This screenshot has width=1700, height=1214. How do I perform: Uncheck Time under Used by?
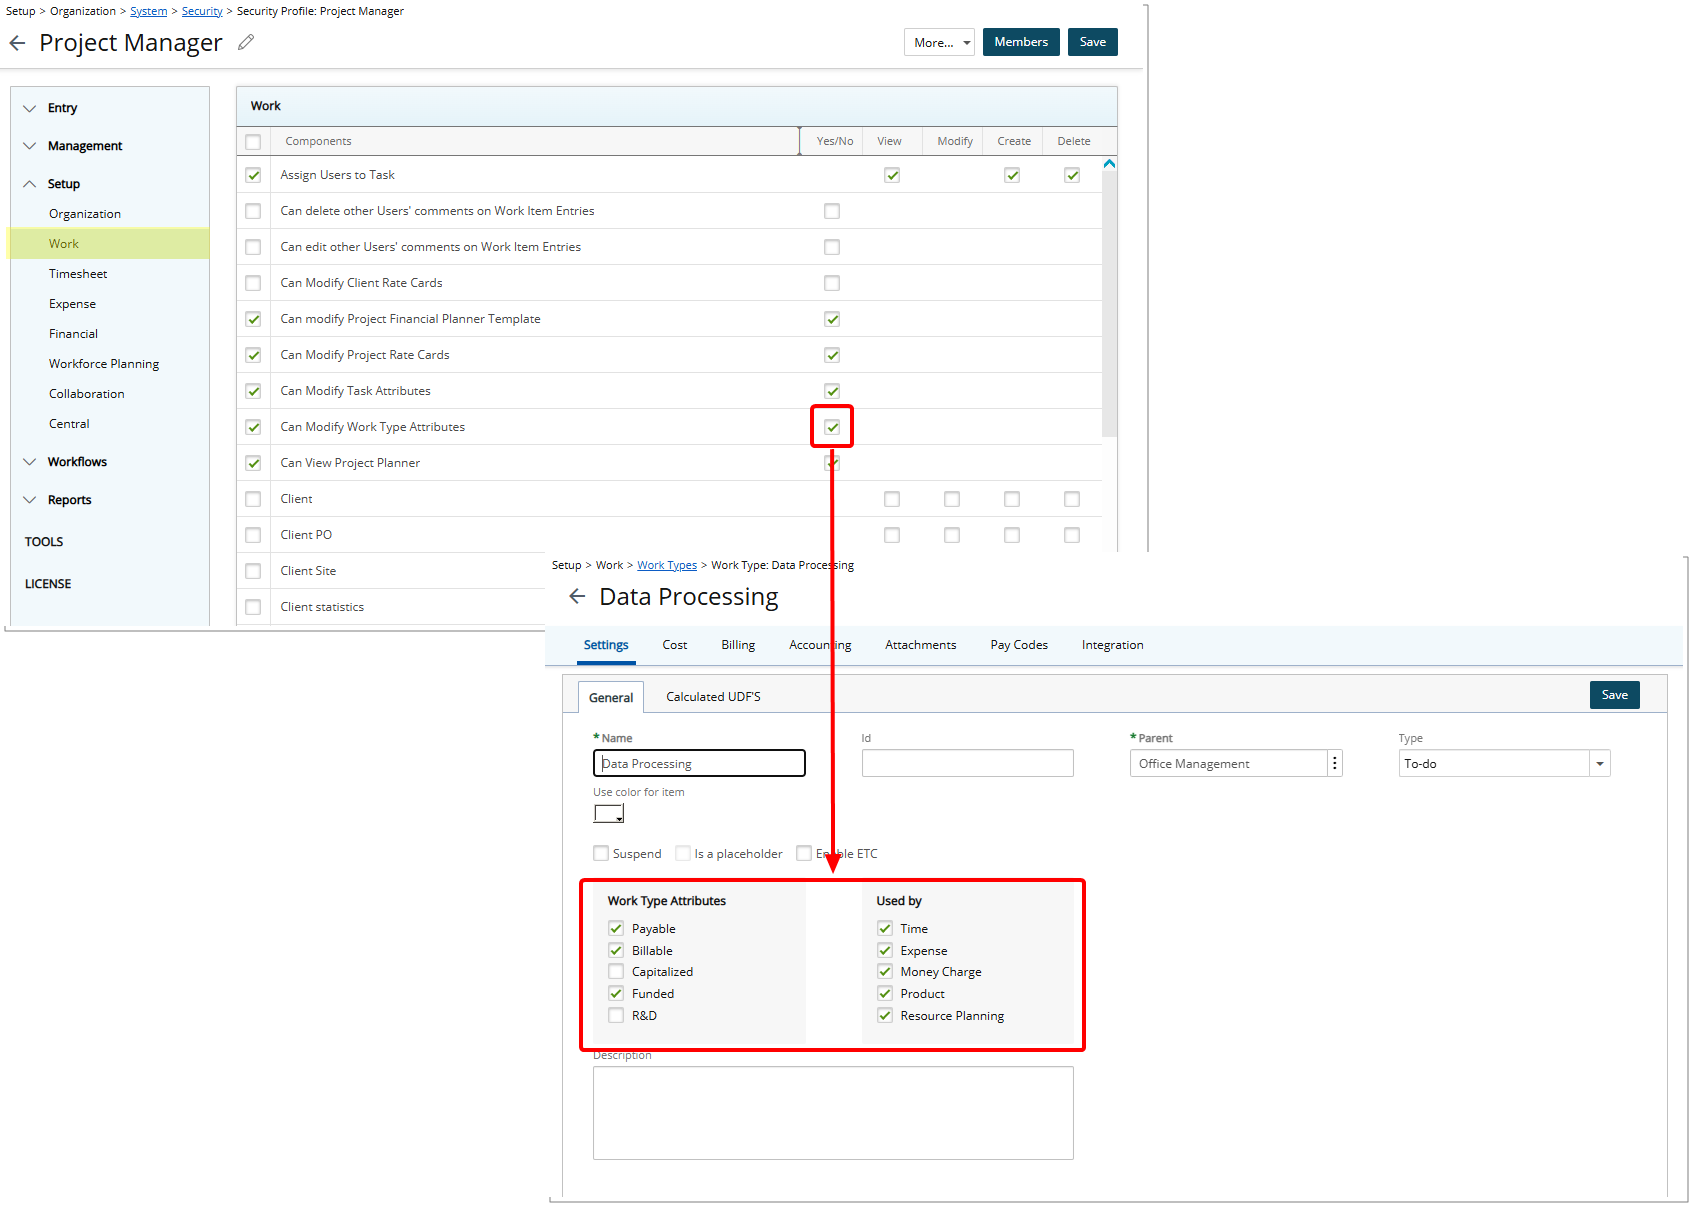click(885, 928)
